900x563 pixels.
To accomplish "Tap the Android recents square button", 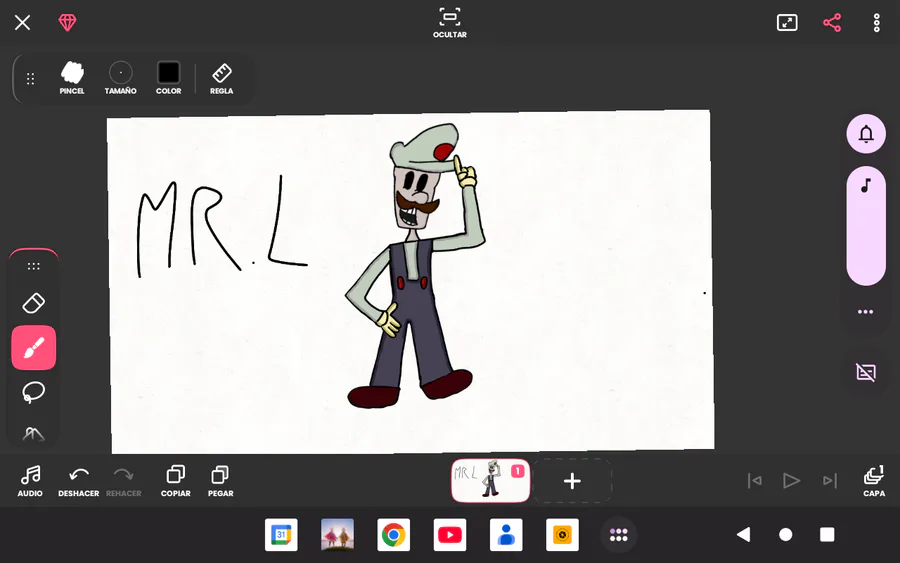I will (x=827, y=535).
